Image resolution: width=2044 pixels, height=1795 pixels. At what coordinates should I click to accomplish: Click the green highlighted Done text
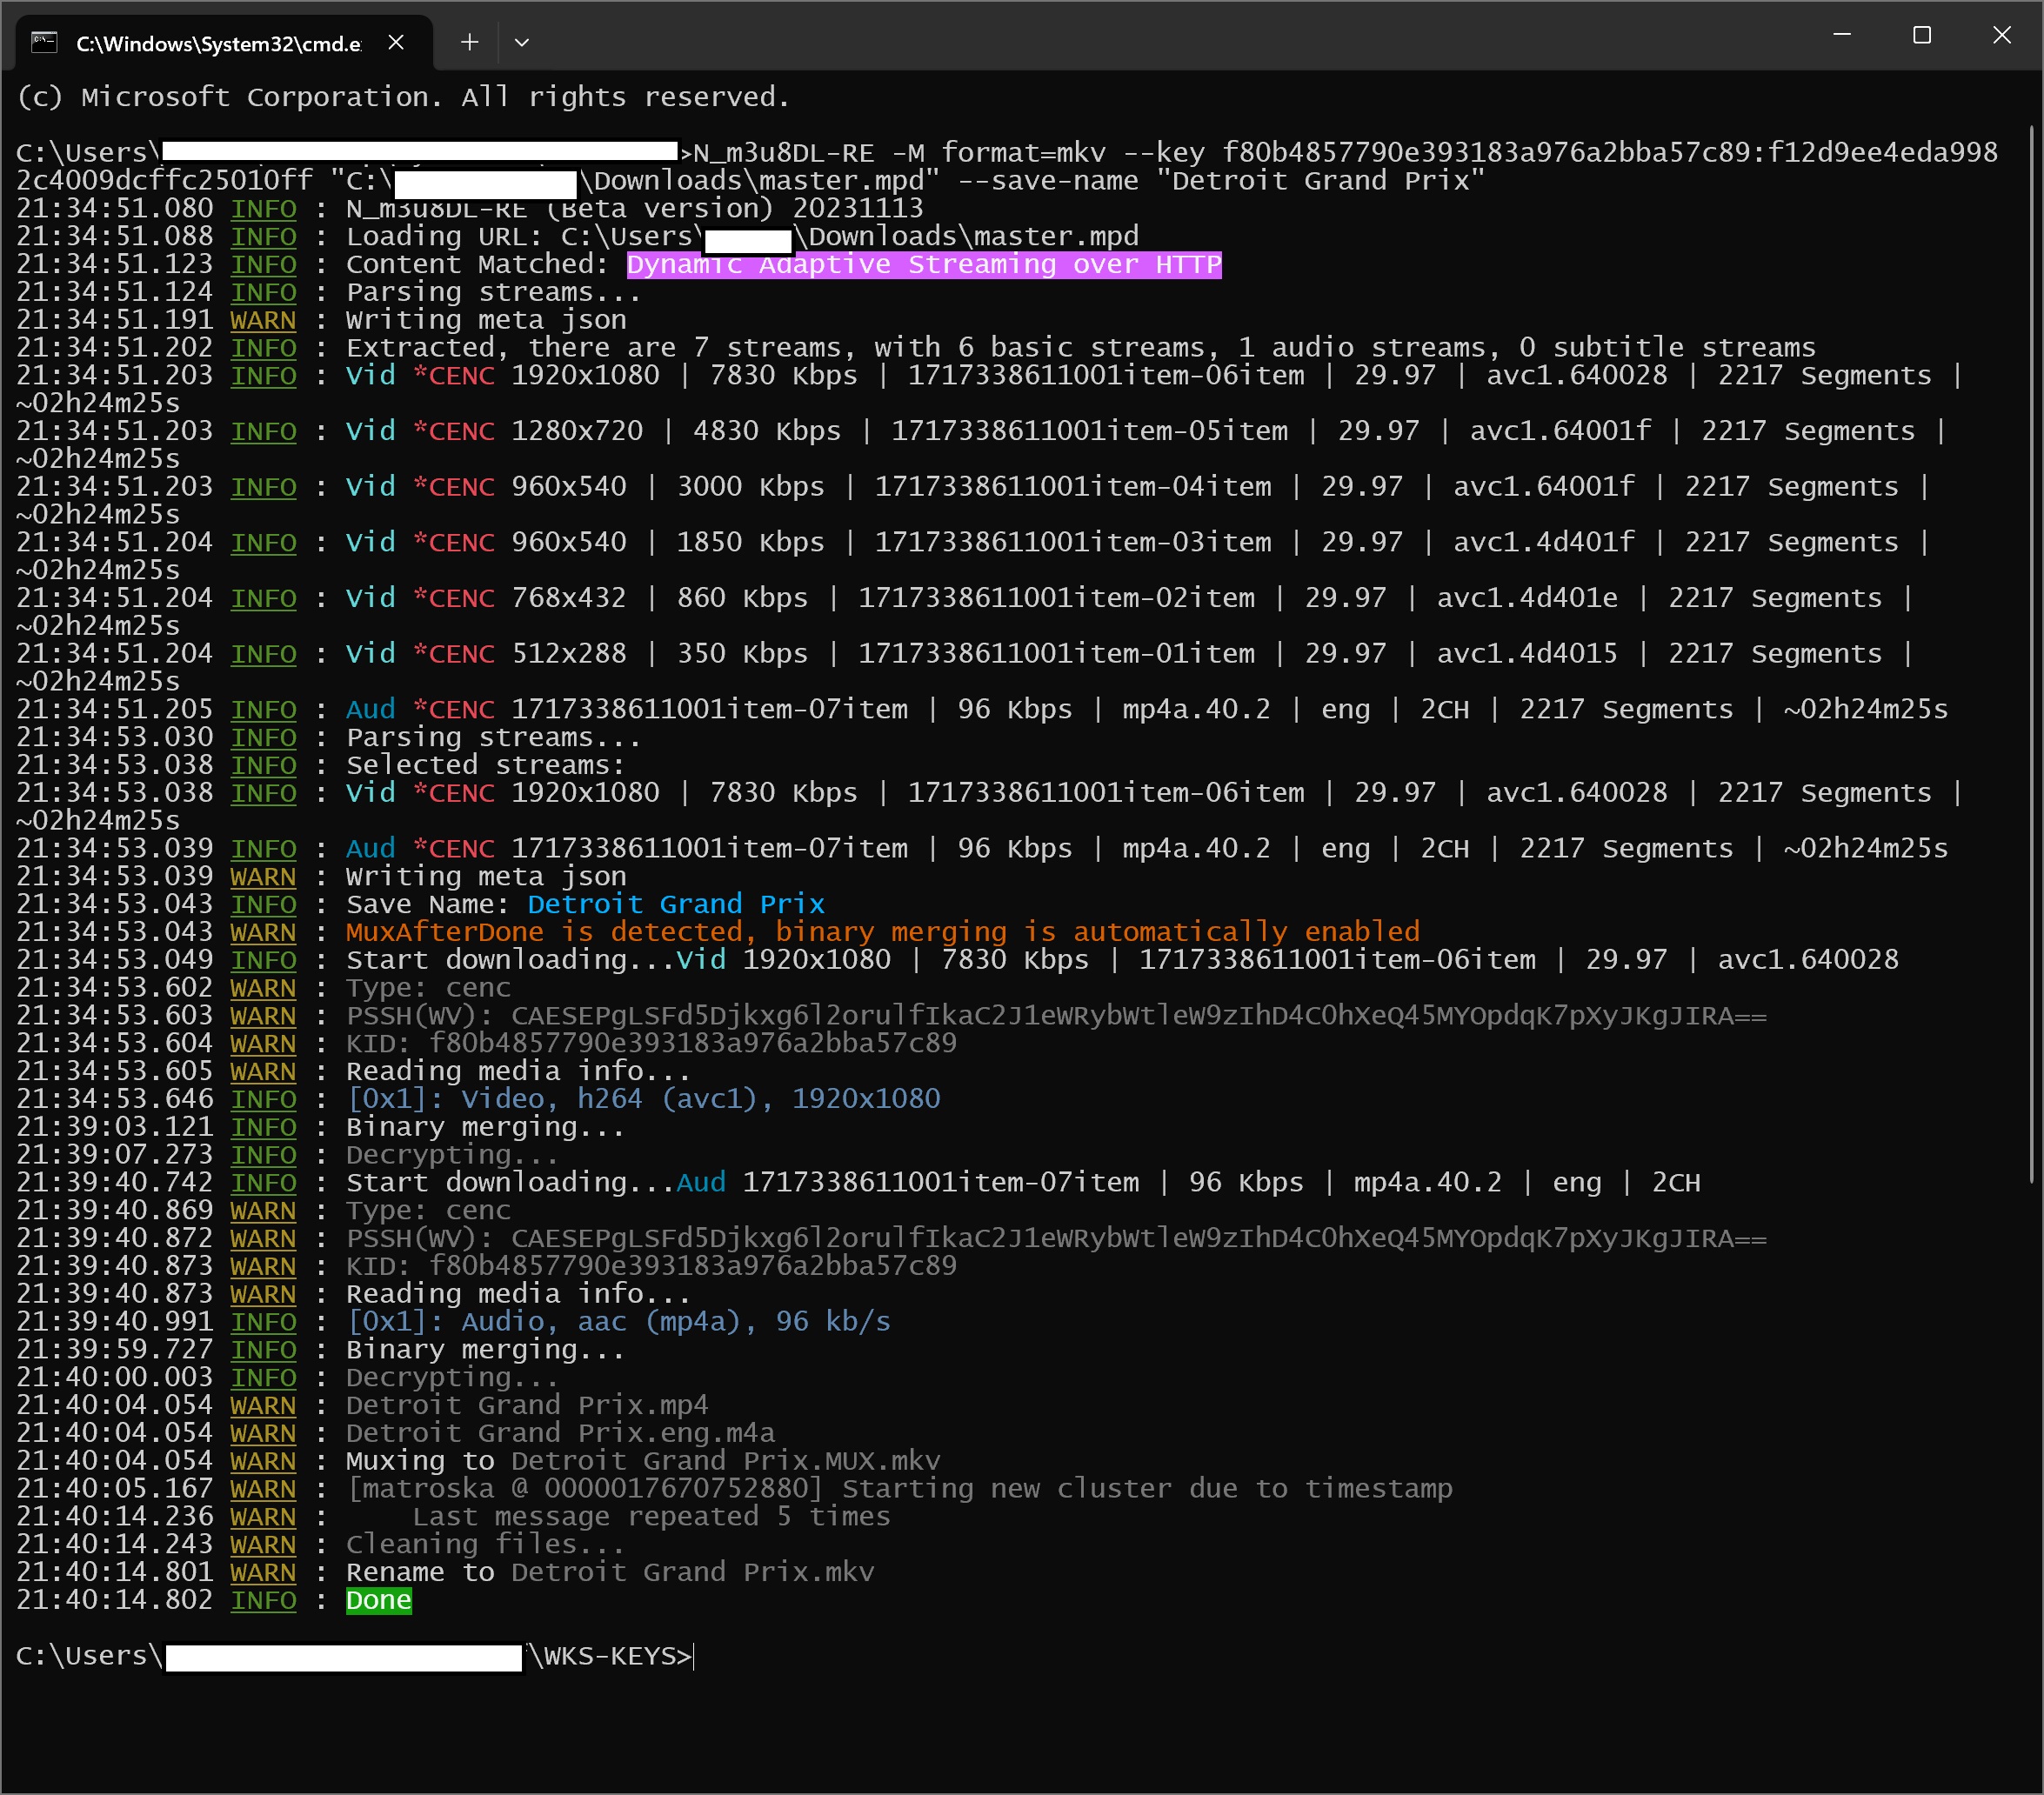pyautogui.click(x=378, y=1600)
